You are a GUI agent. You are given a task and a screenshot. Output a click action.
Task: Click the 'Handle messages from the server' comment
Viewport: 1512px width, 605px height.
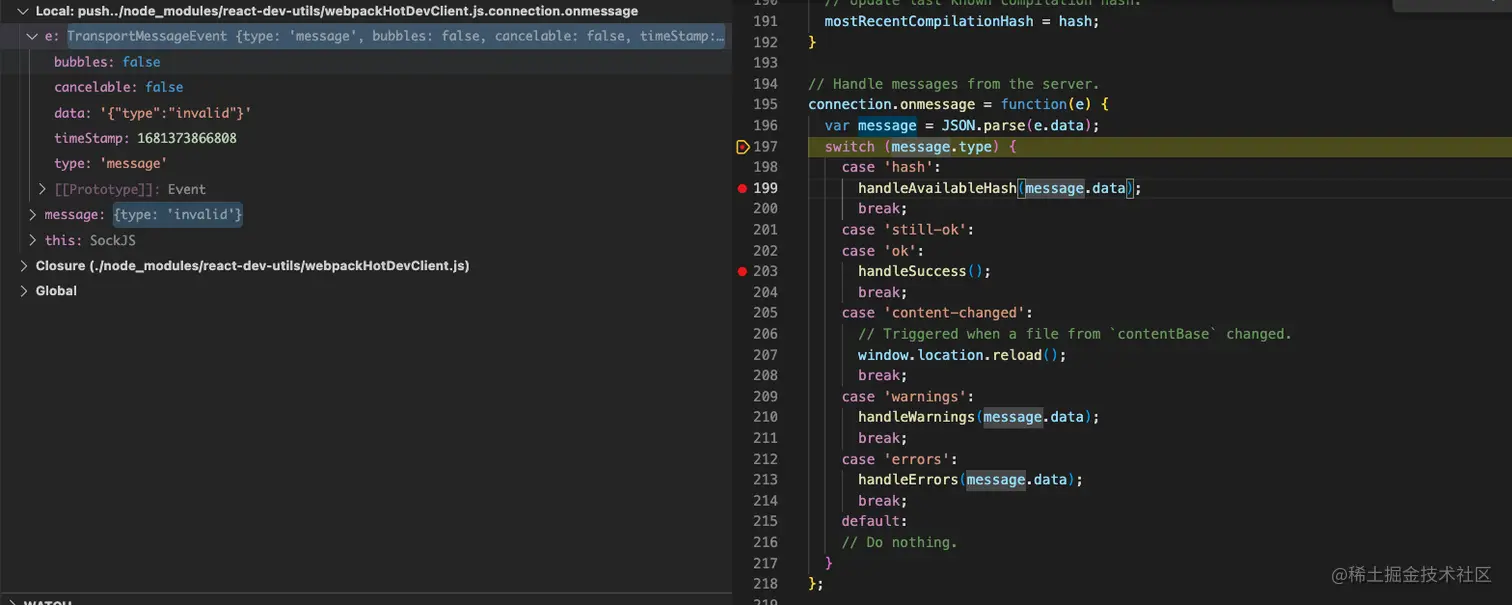point(953,84)
